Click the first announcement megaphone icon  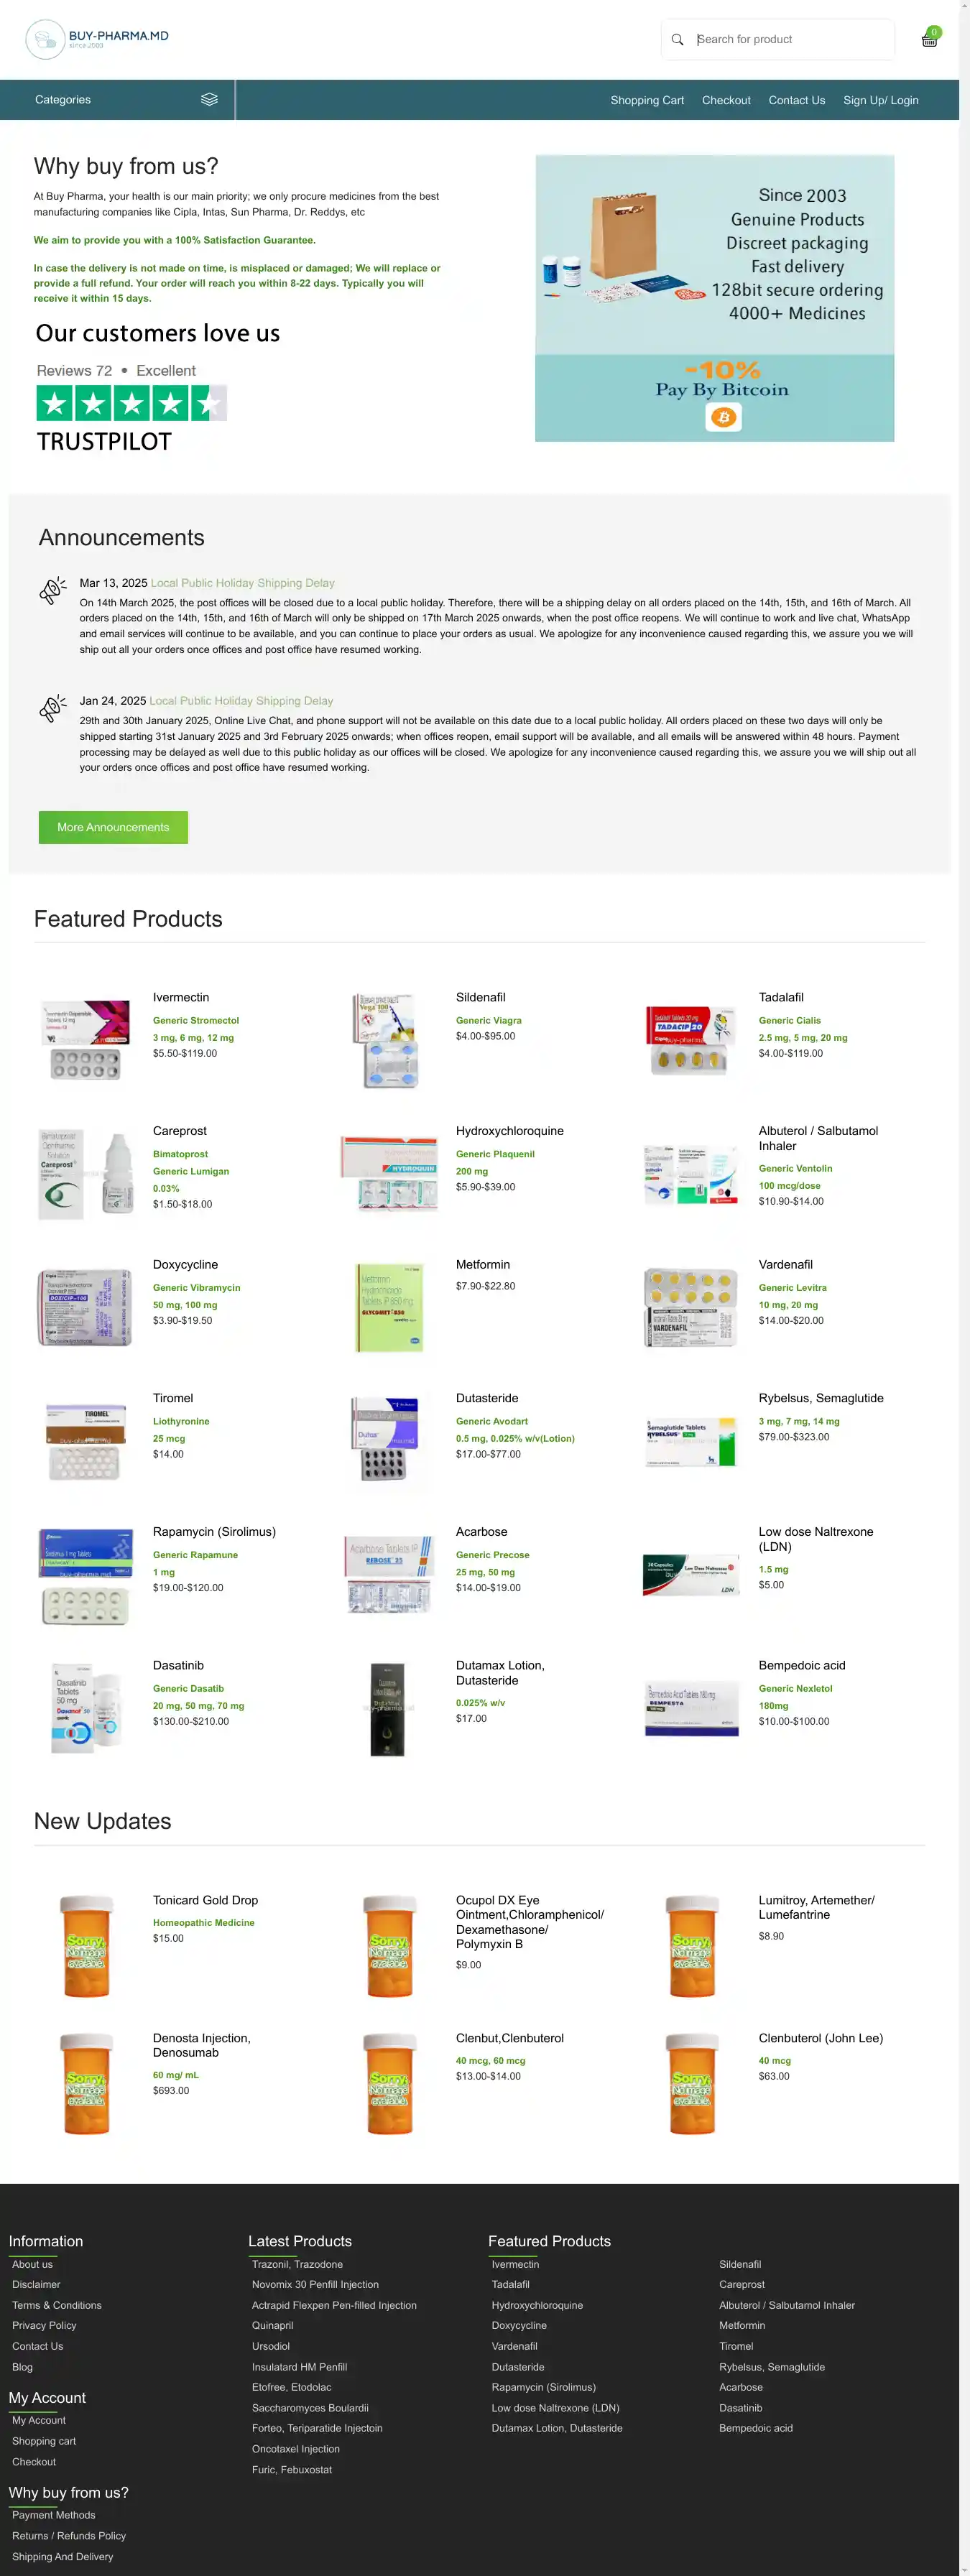point(53,590)
